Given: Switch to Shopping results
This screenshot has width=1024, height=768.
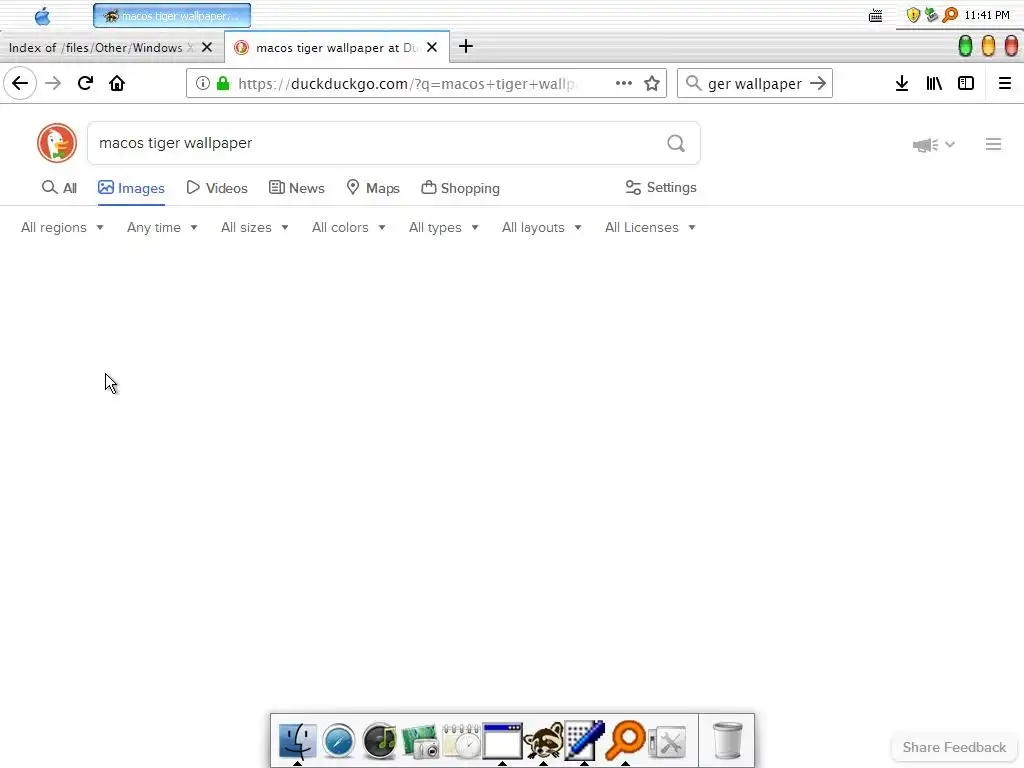Looking at the screenshot, I should (460, 188).
